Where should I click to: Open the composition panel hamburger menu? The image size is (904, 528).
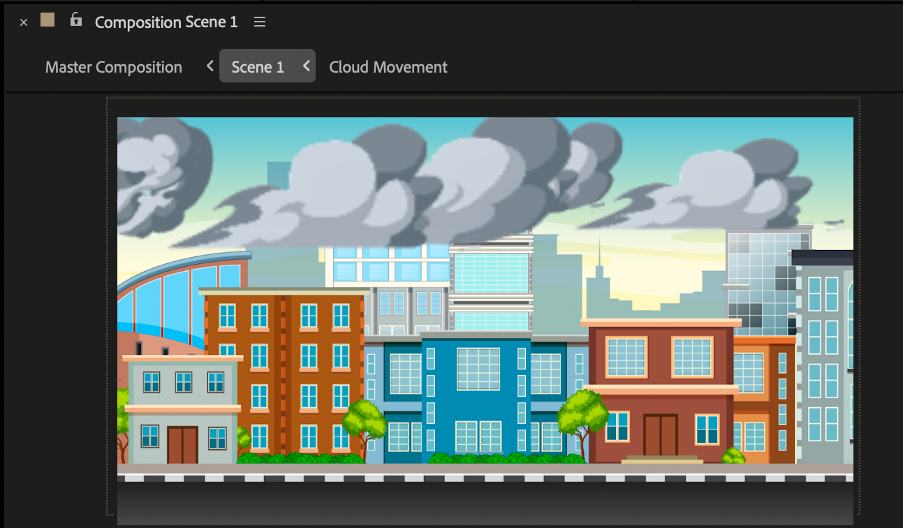(x=260, y=22)
